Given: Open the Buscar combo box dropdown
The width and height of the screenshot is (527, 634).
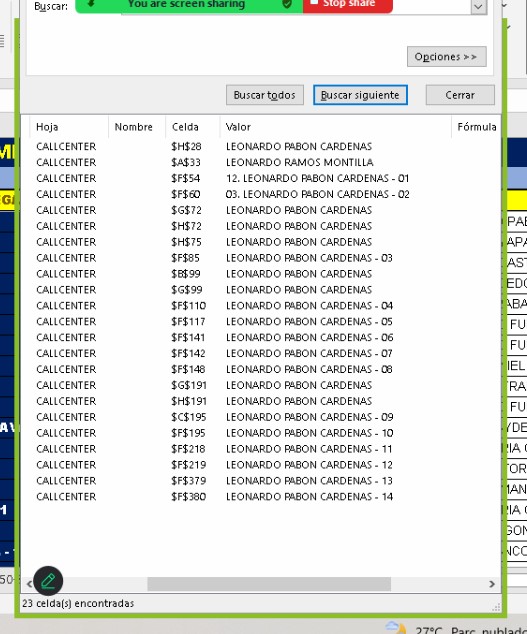Looking at the screenshot, I should 478,6.
